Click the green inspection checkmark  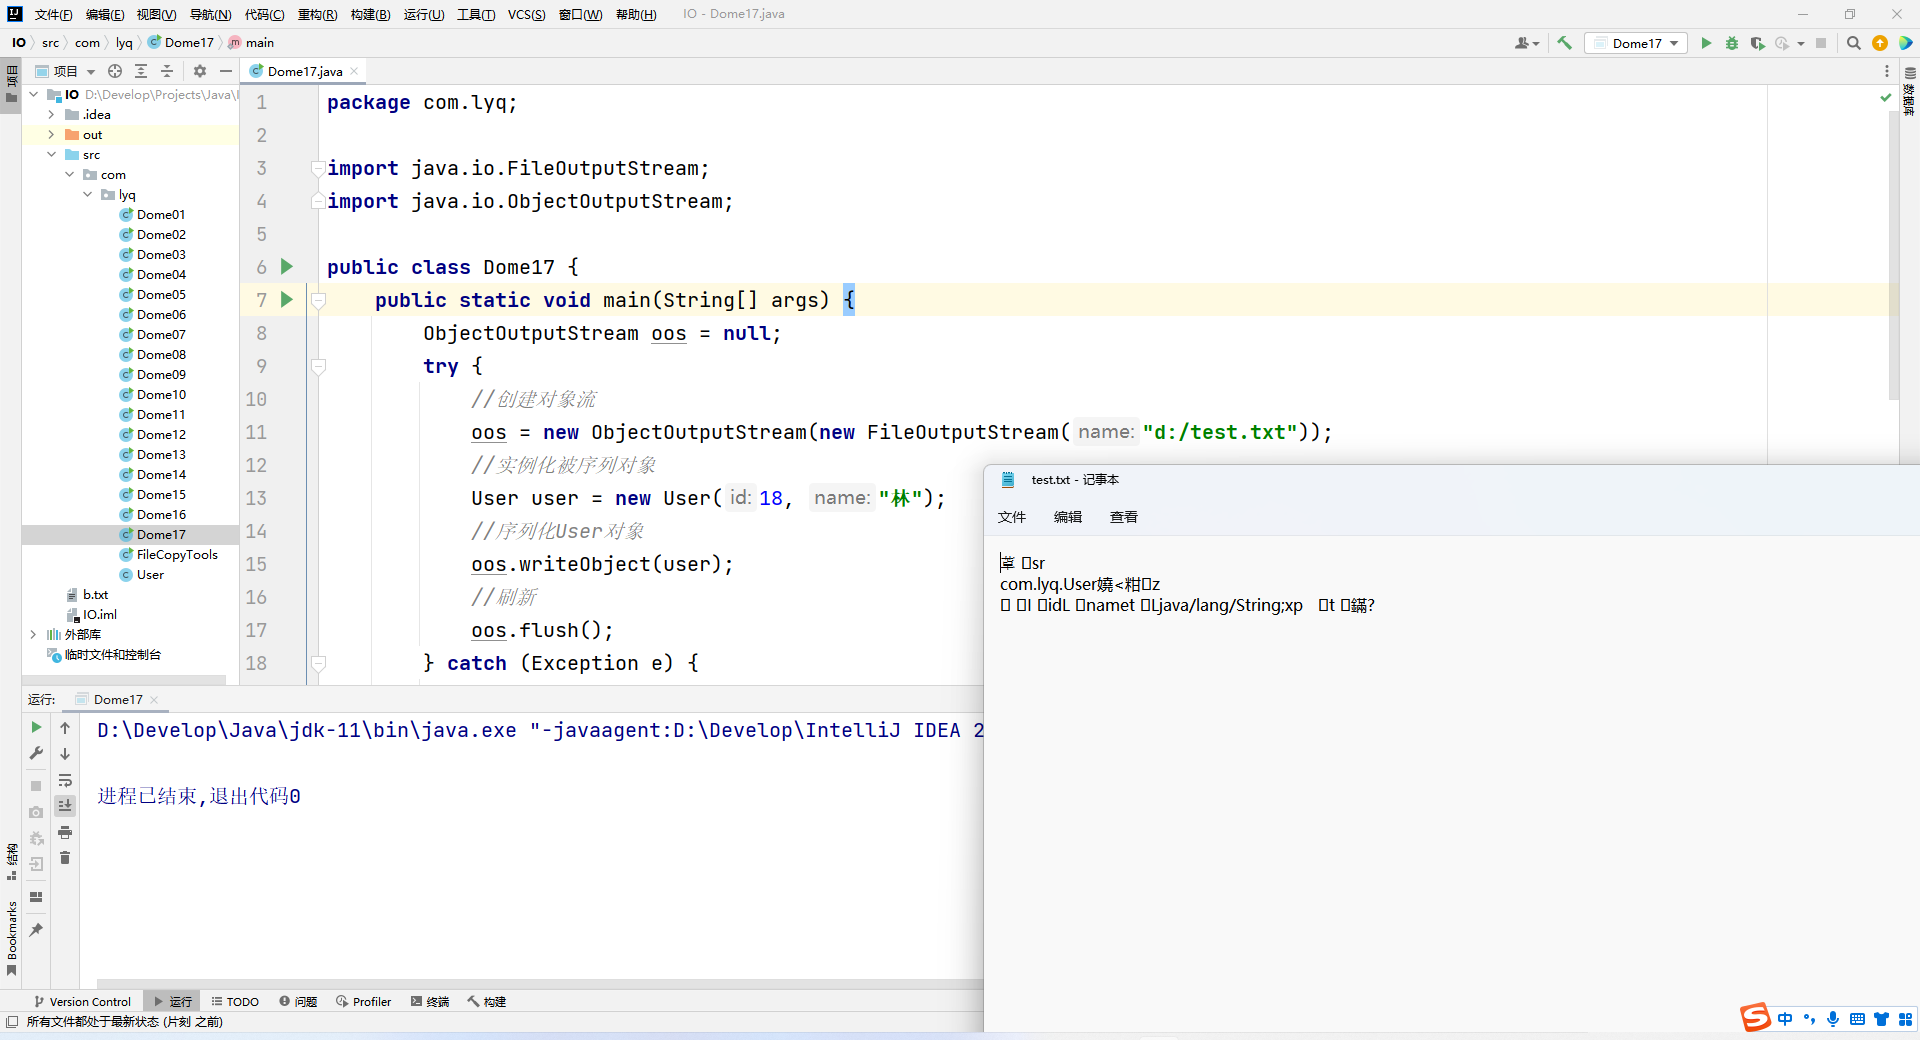[1885, 98]
